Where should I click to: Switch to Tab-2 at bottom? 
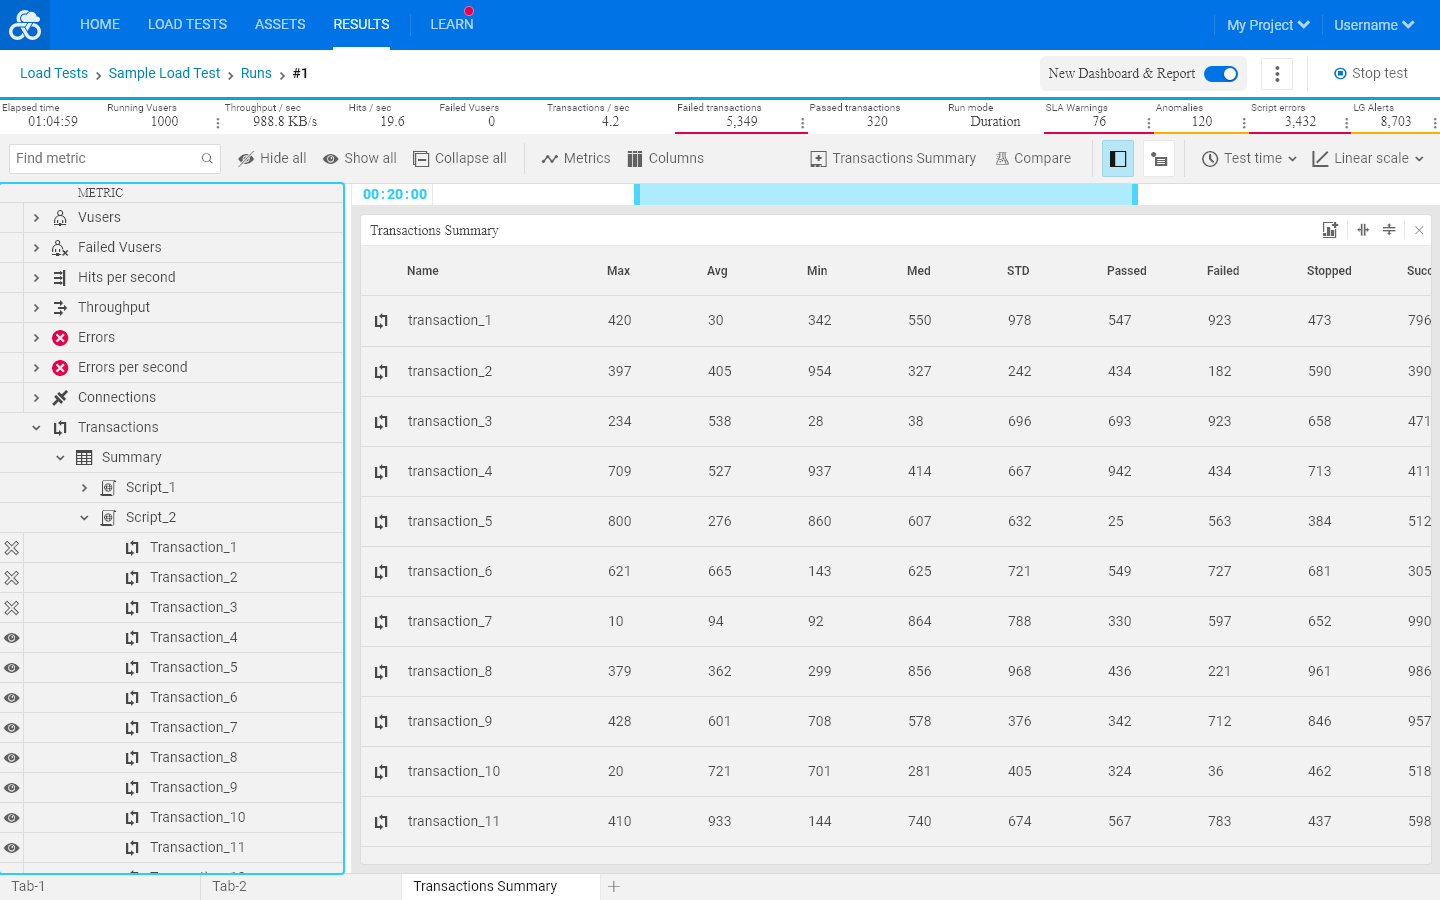[229, 886]
